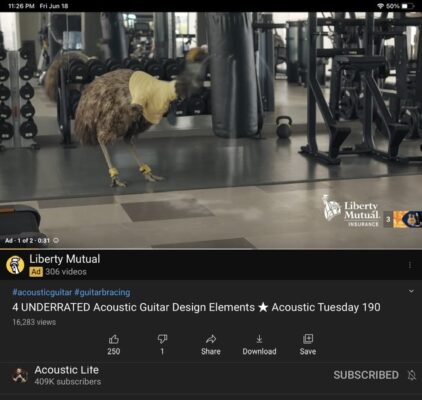This screenshot has width=422, height=400.
Task: Toggle the SUBSCRIBED button
Action: (x=366, y=375)
